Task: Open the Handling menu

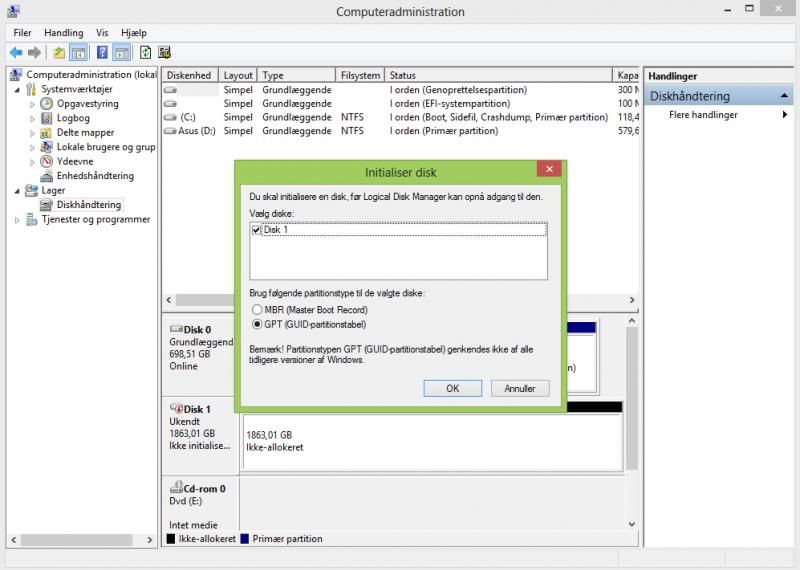Action: (x=64, y=32)
